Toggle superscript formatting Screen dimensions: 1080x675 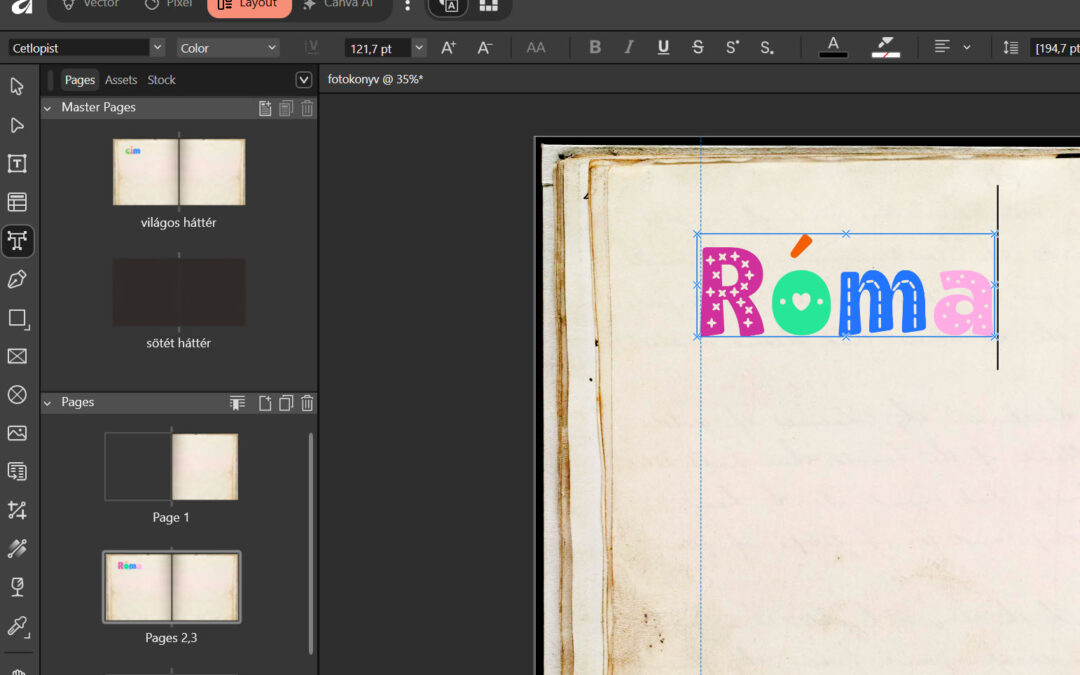pos(732,48)
